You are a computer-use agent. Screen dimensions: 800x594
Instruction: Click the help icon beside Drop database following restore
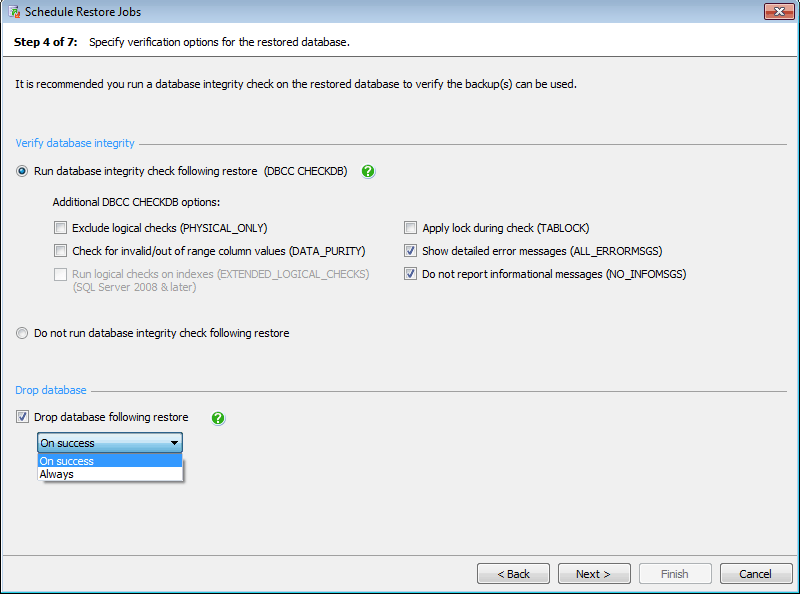pos(218,417)
